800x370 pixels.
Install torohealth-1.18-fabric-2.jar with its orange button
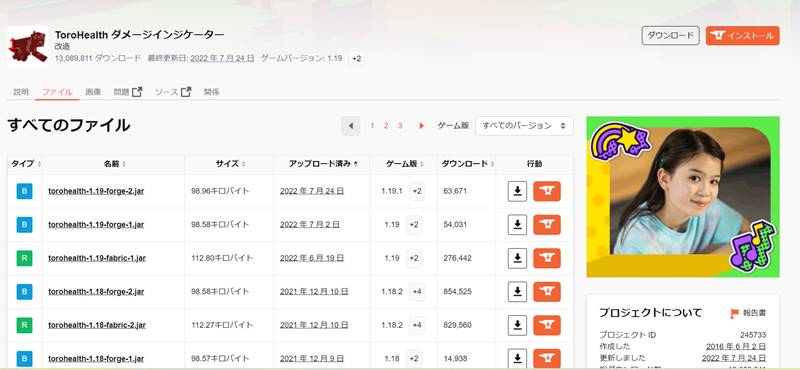pyautogui.click(x=547, y=325)
